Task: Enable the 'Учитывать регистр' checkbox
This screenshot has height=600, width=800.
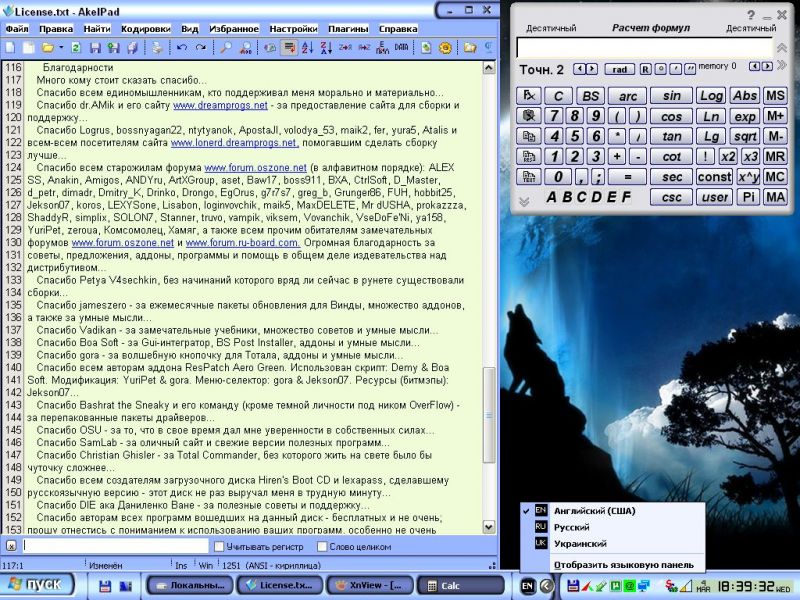Action: pyautogui.click(x=218, y=545)
